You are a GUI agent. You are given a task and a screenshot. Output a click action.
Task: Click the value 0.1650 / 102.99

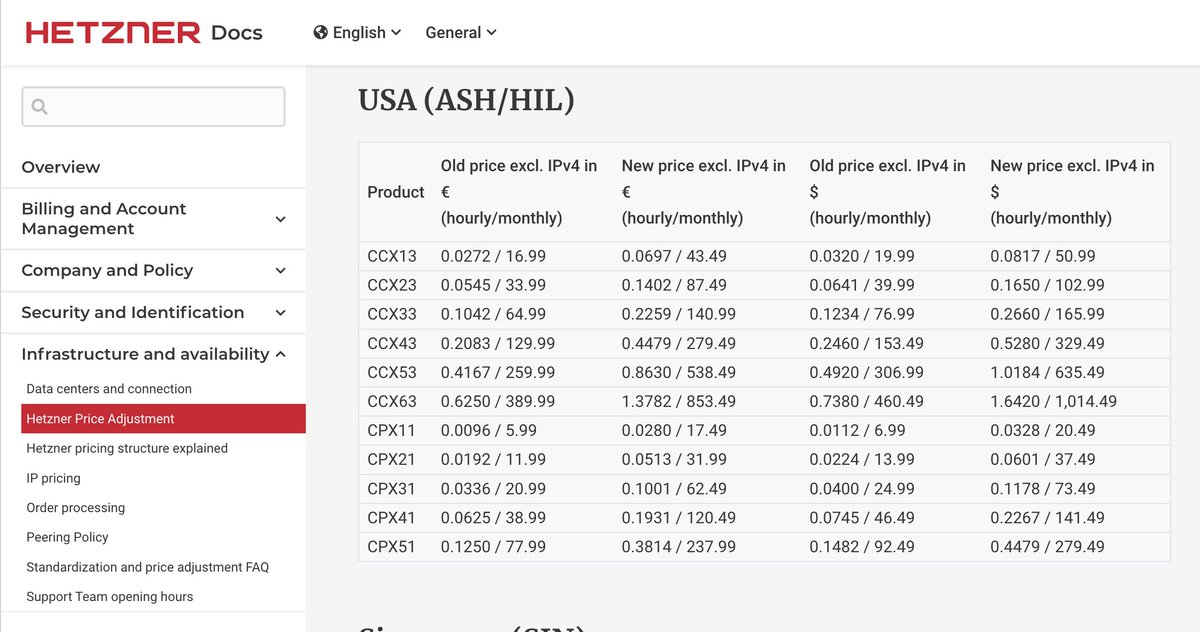tap(1047, 285)
